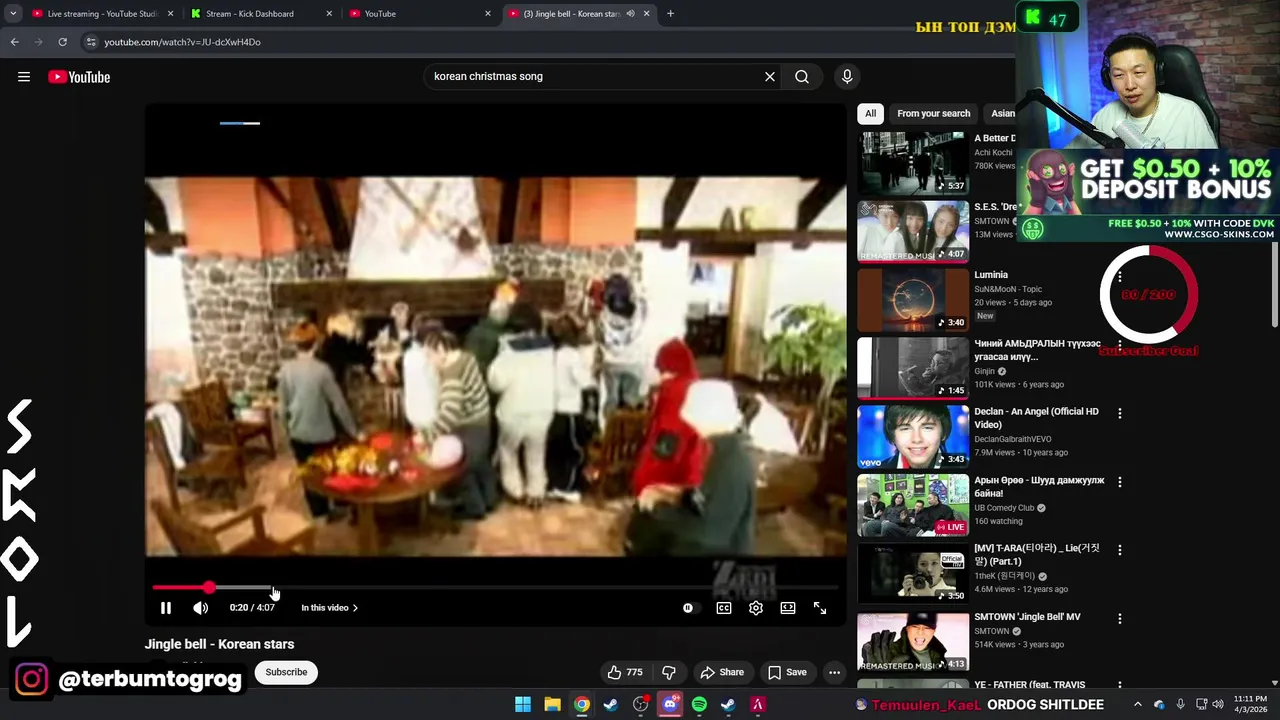
Task: Open the player settings gear
Action: (x=756, y=607)
